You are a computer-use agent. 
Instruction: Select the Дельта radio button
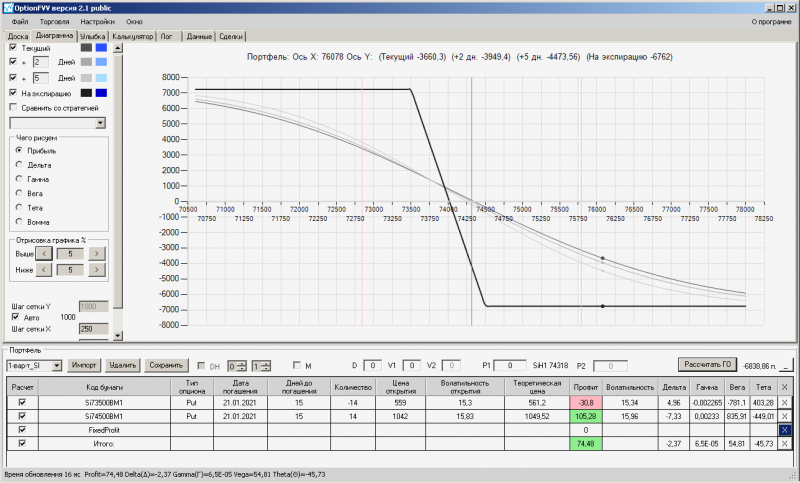tap(19, 165)
